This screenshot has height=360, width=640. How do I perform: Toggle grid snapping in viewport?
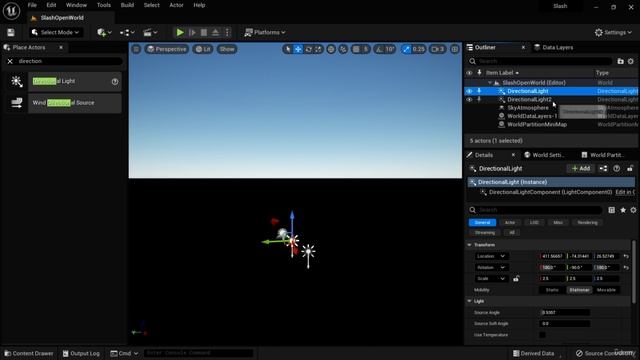[356, 49]
